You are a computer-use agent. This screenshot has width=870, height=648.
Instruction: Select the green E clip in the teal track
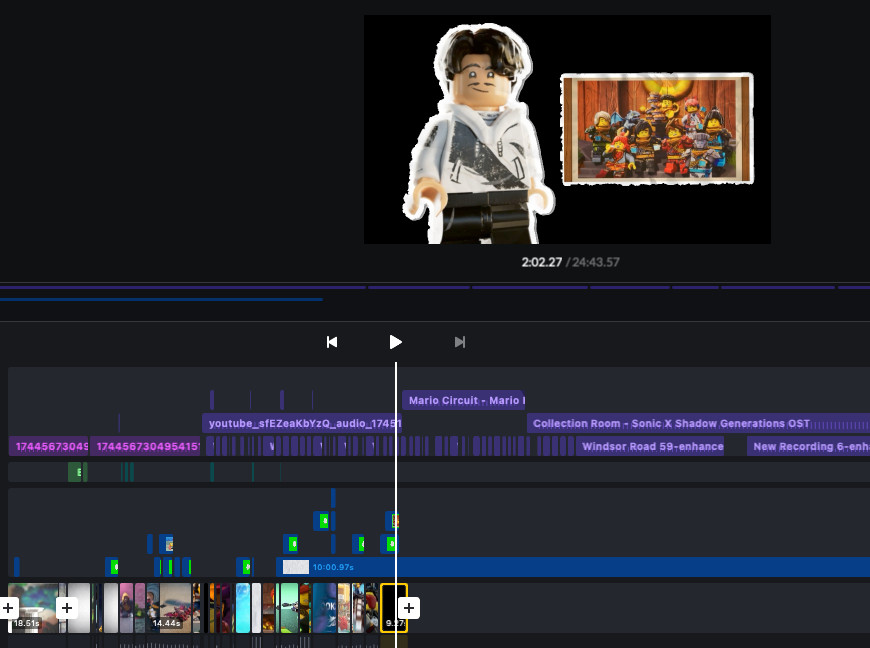click(74, 472)
